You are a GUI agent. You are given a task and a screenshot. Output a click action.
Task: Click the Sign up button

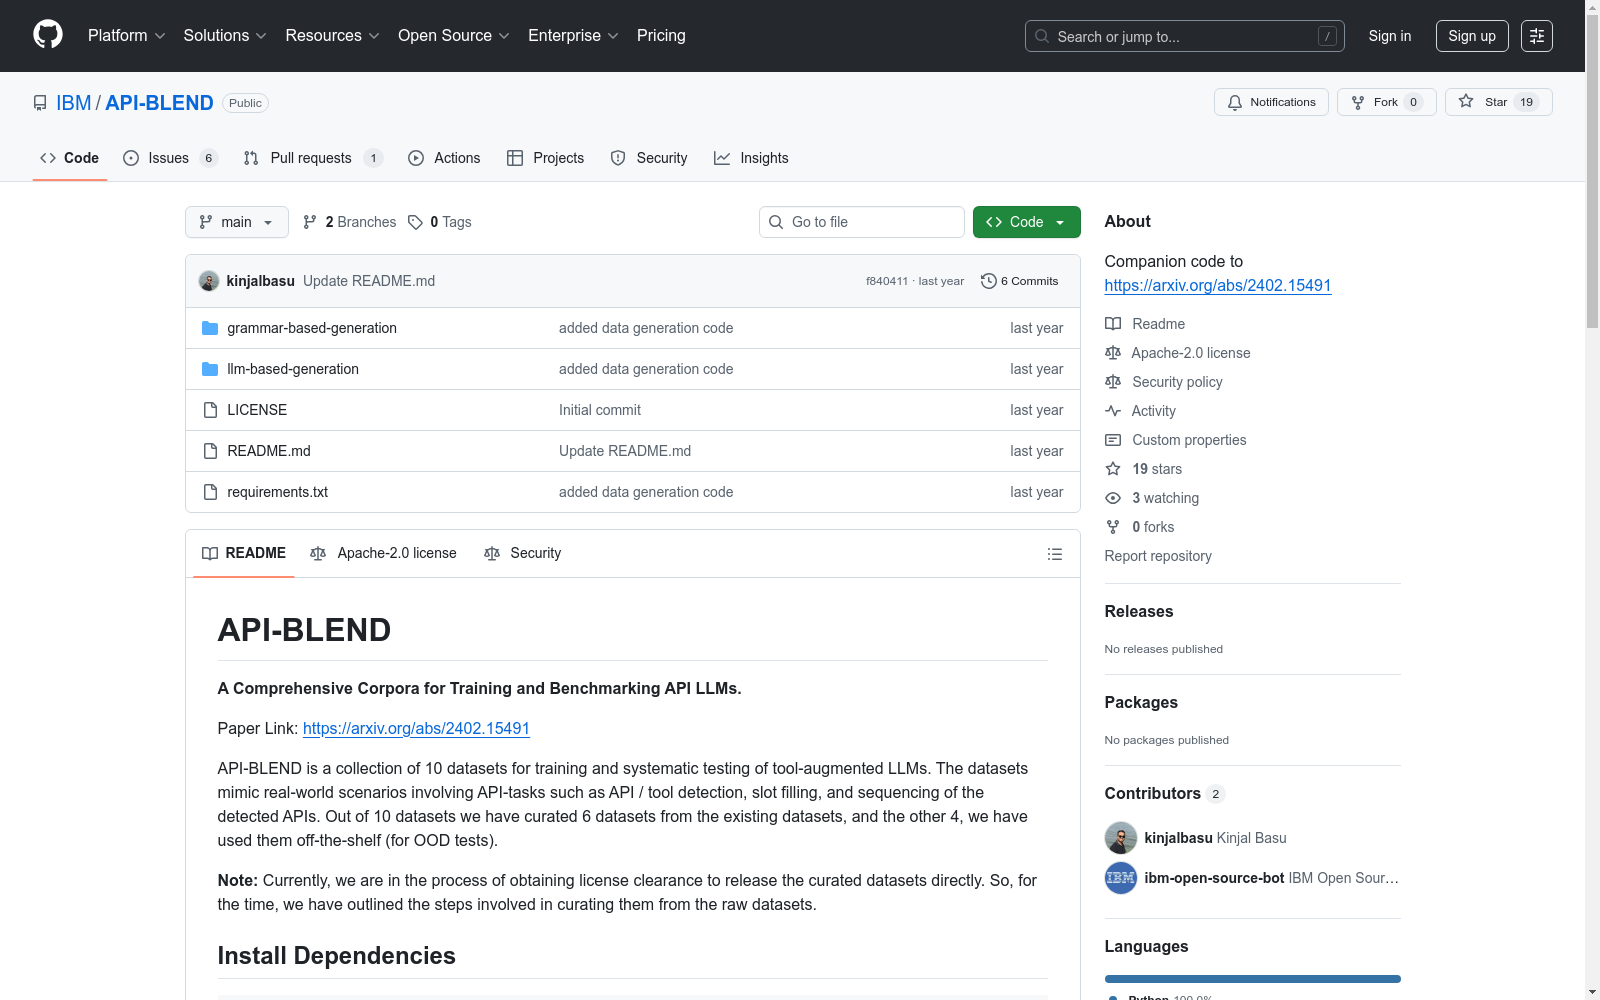[1472, 36]
